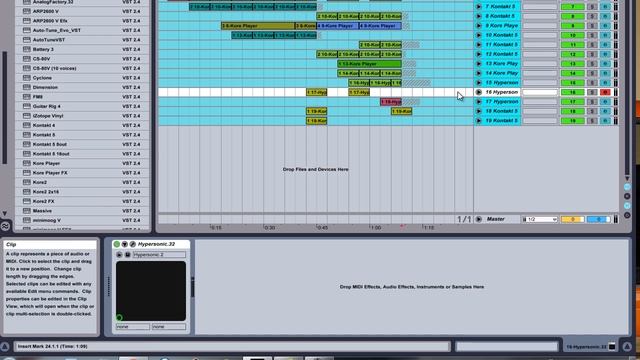Solo track 16 Hyperson
Image resolution: width=640 pixels, height=360 pixels.
point(592,92)
